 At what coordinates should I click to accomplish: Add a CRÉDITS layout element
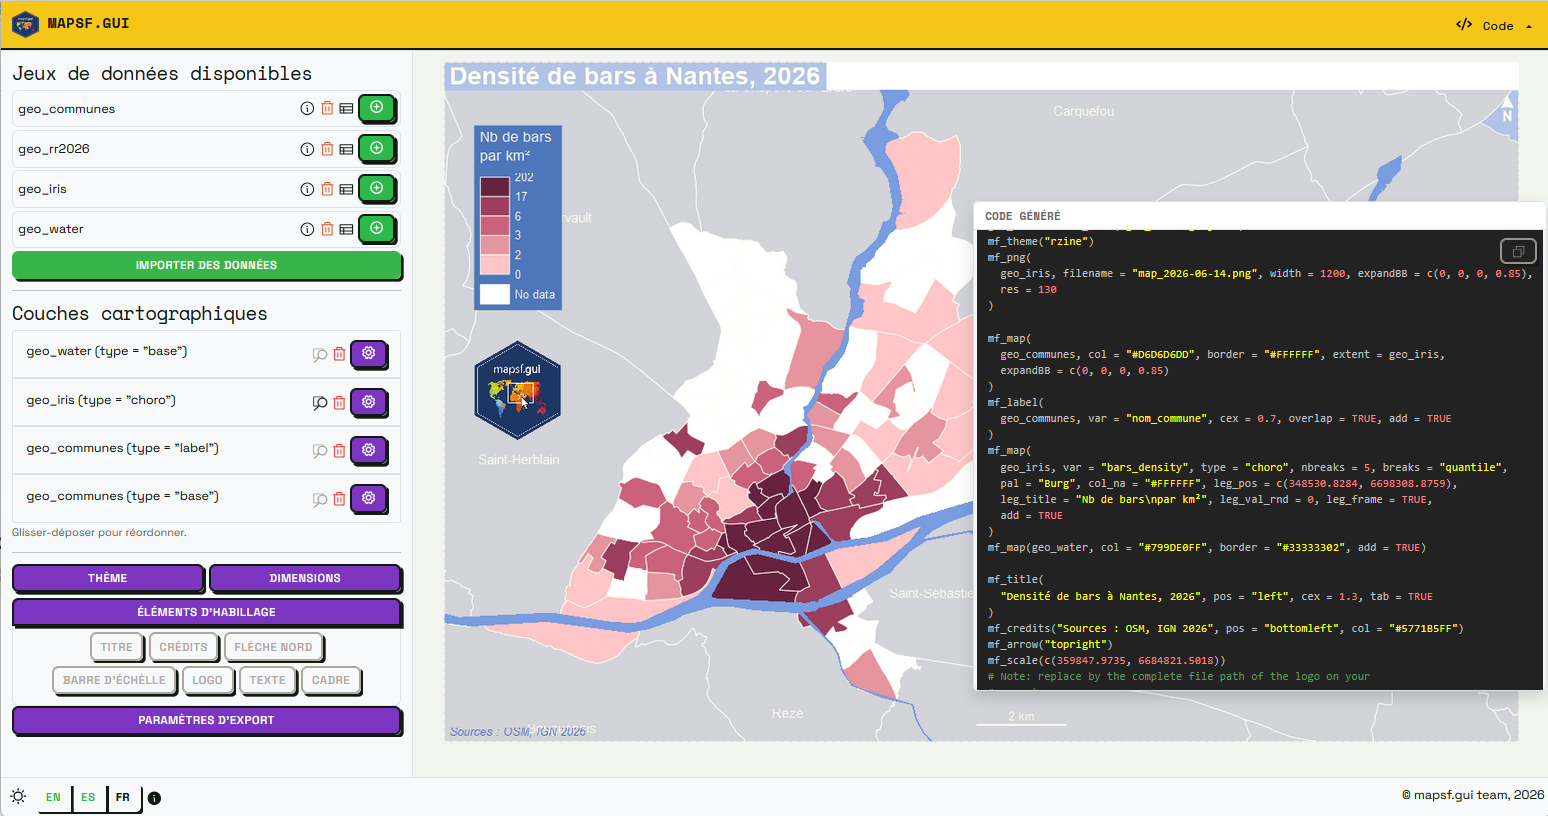183,647
